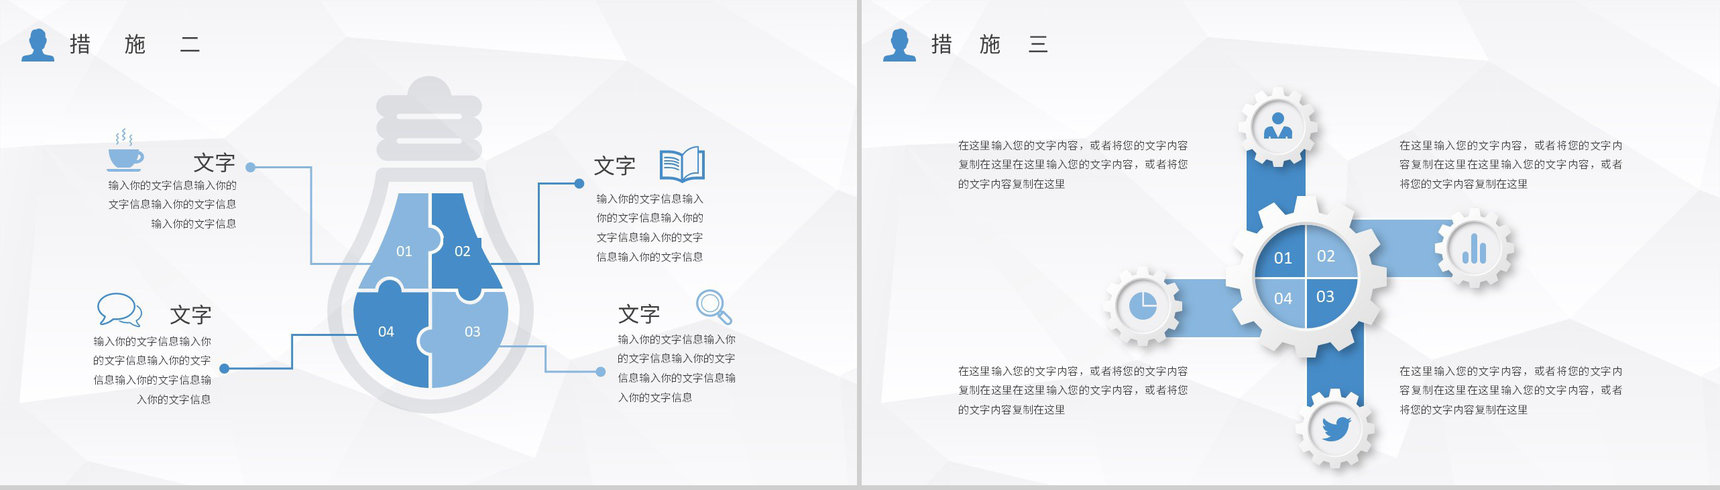Select the gear with user profile icon

(1277, 127)
